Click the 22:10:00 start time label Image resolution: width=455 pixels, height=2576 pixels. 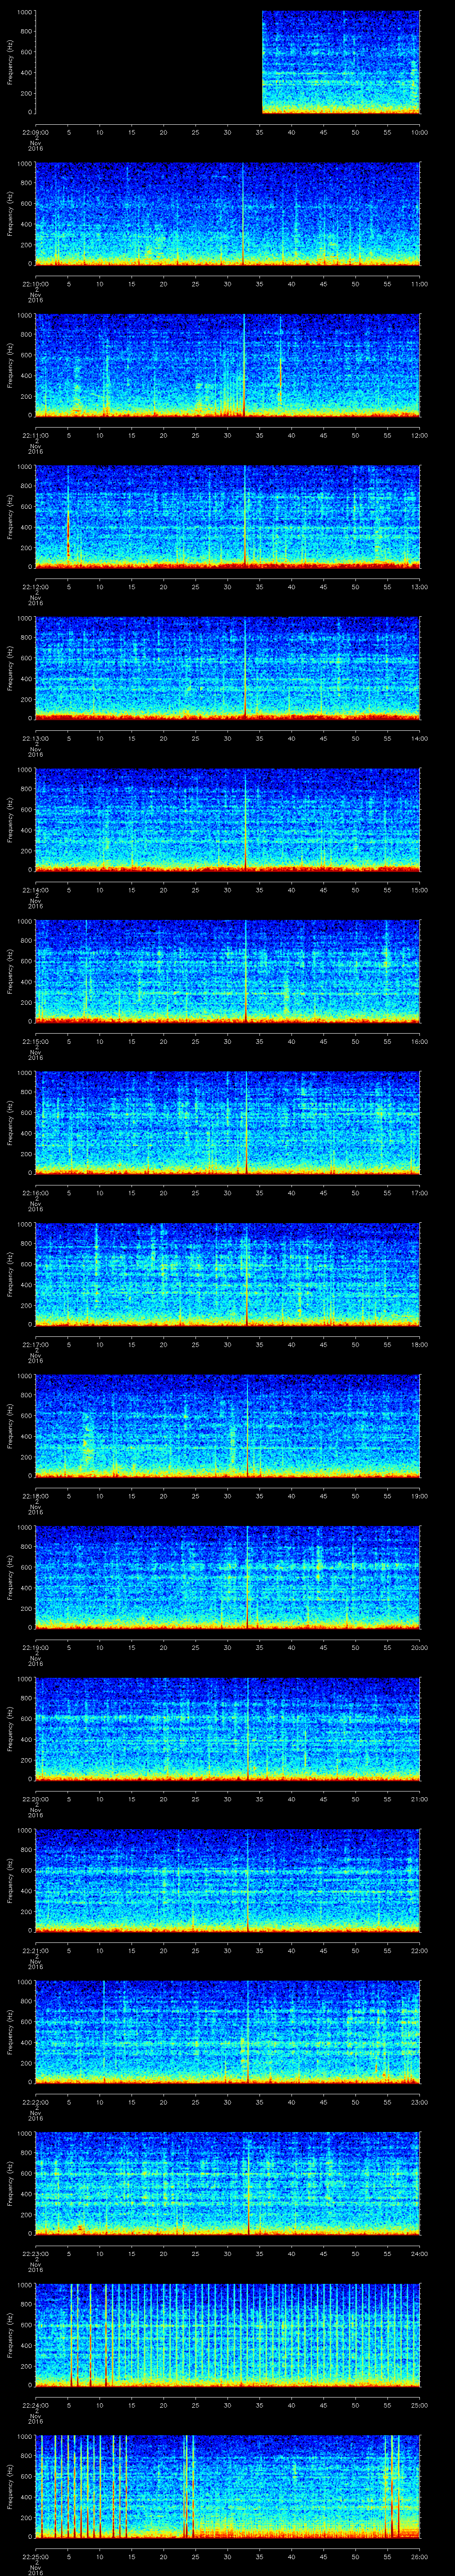point(35,284)
